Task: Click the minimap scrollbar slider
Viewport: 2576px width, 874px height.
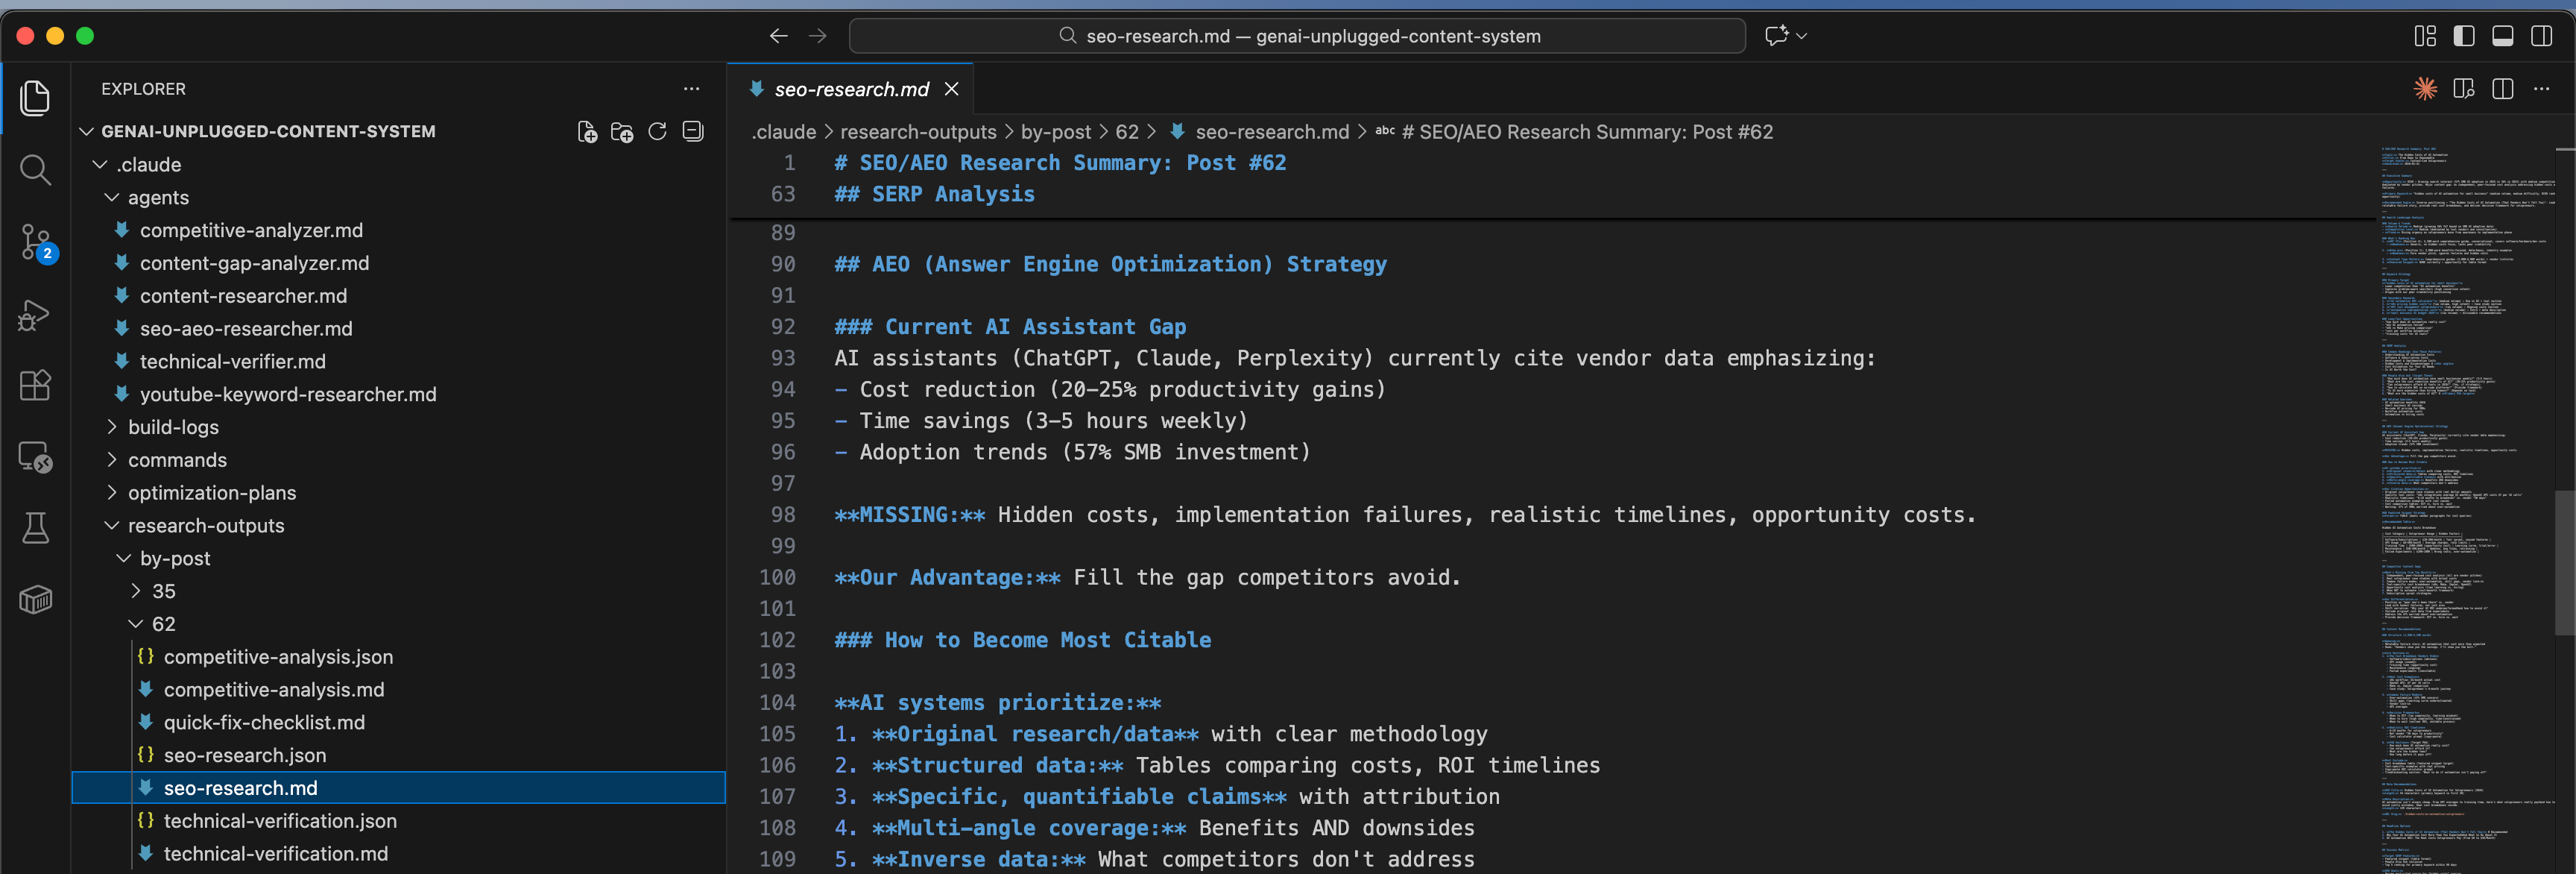Action: [x=2564, y=562]
